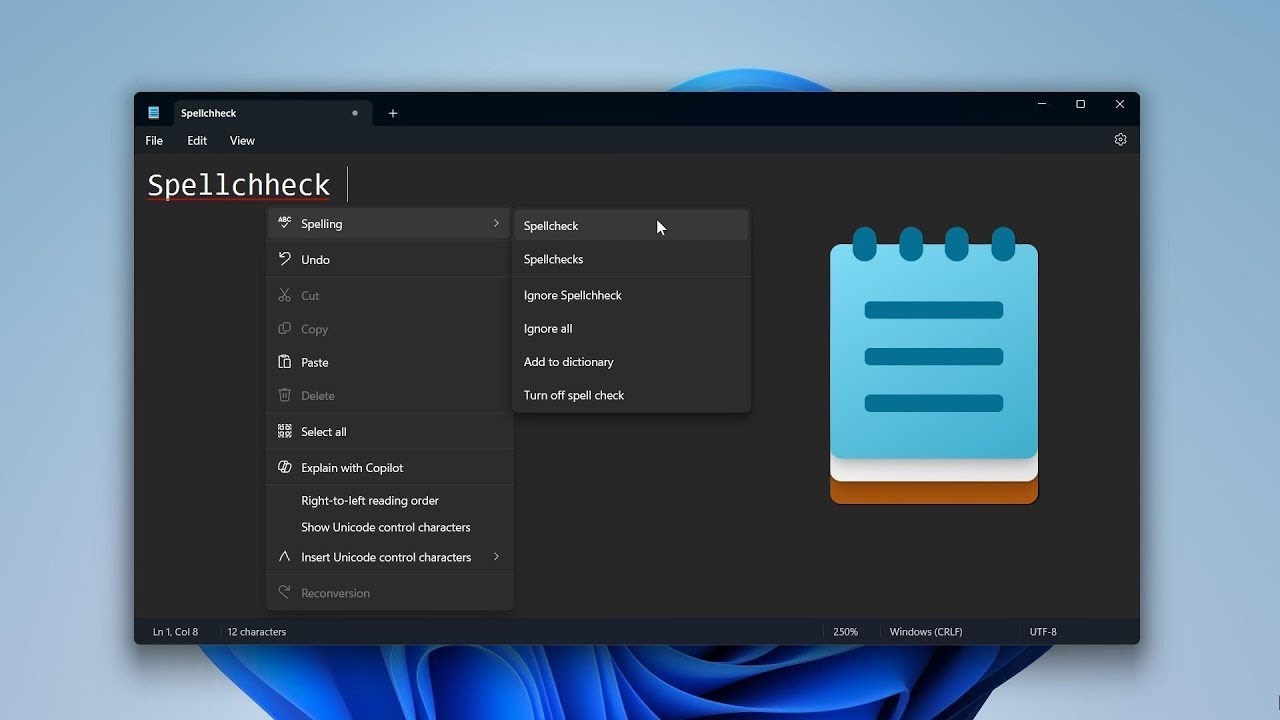
Task: Click the Windows (CRLF) line ending indicator
Action: point(926,632)
